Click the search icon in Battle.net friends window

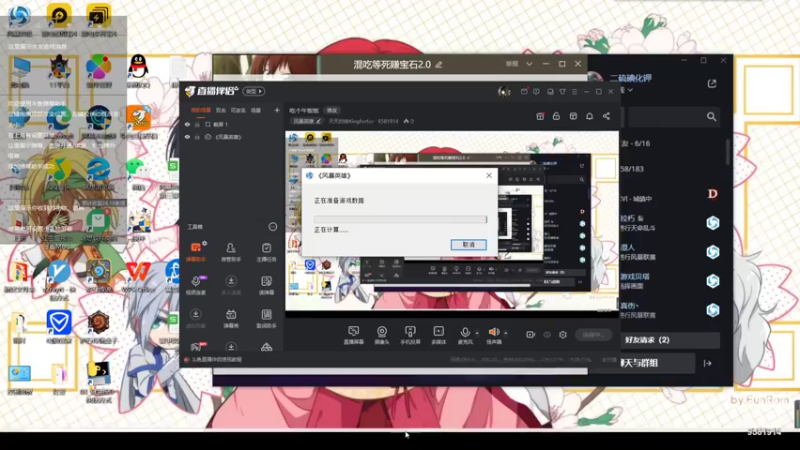coord(712,117)
